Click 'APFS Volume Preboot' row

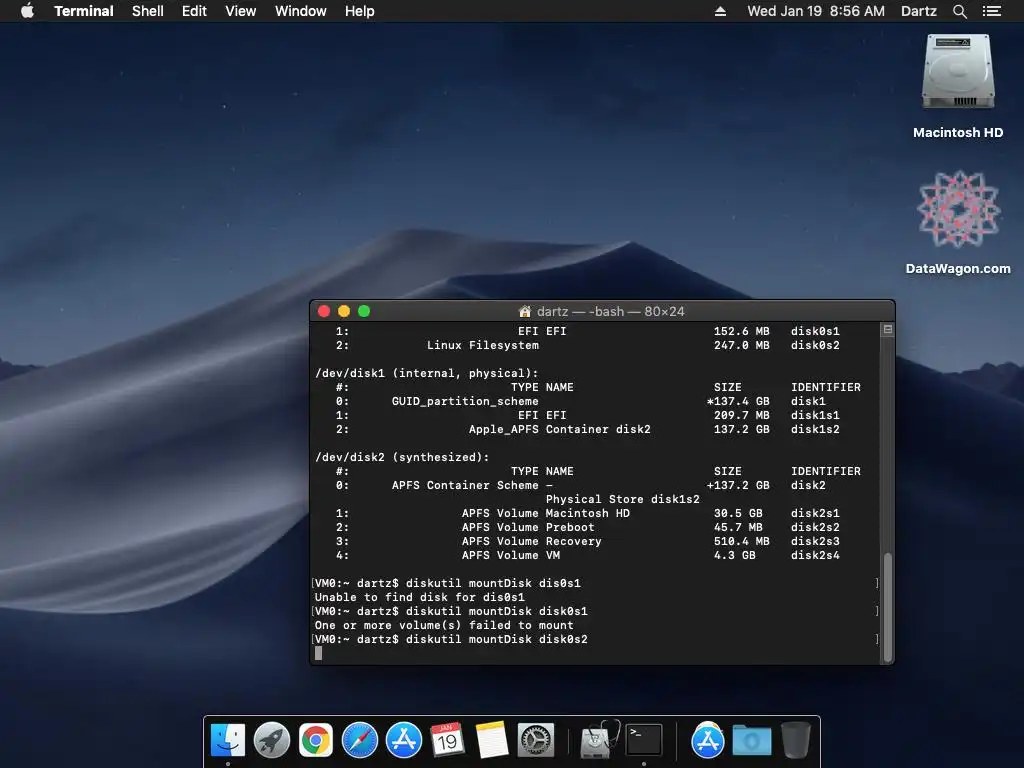click(528, 527)
